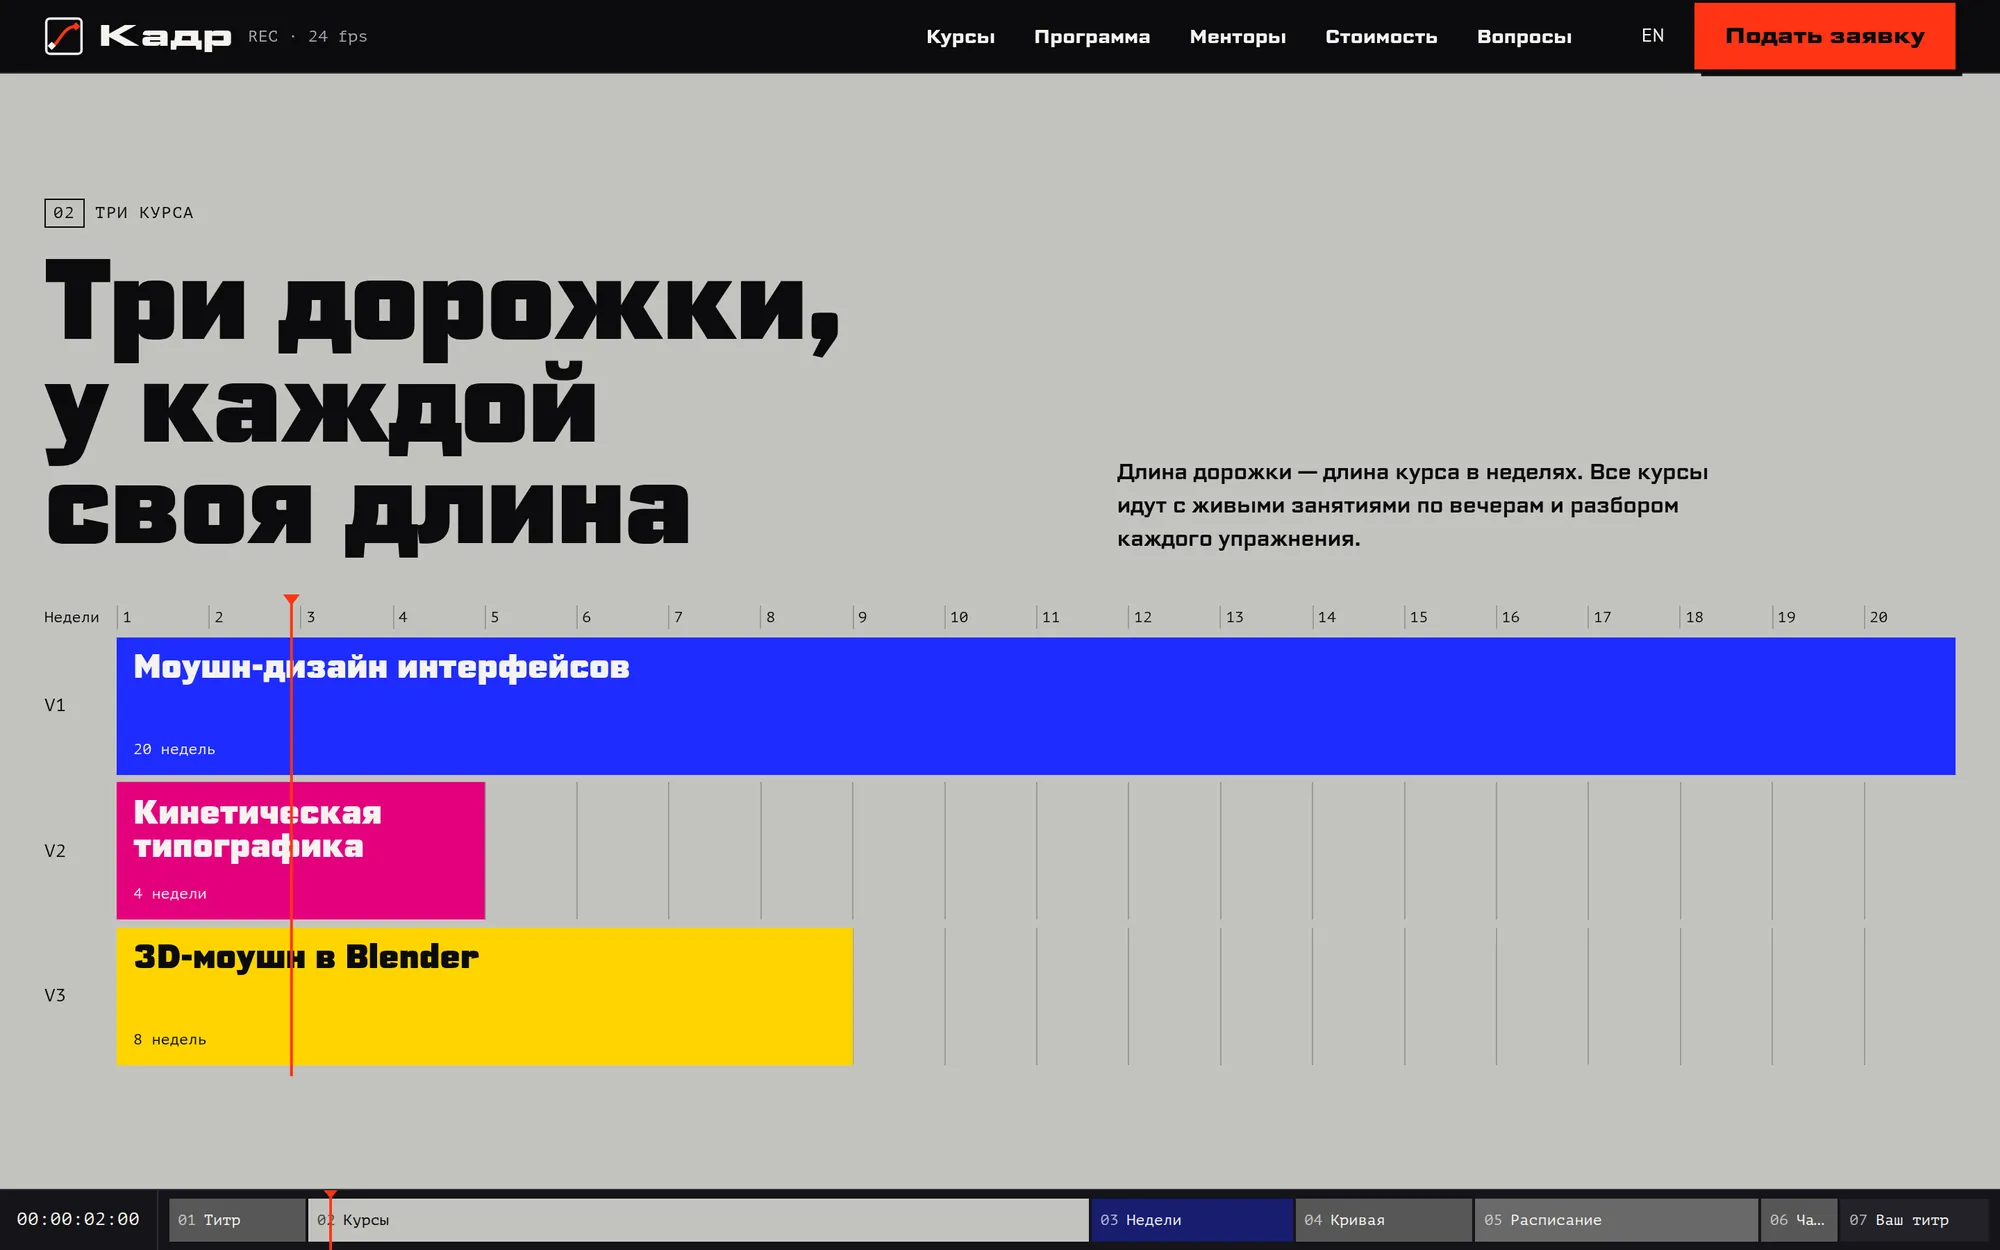The image size is (2000, 1250).
Task: Open the Стоимость nav link
Action: (1381, 37)
